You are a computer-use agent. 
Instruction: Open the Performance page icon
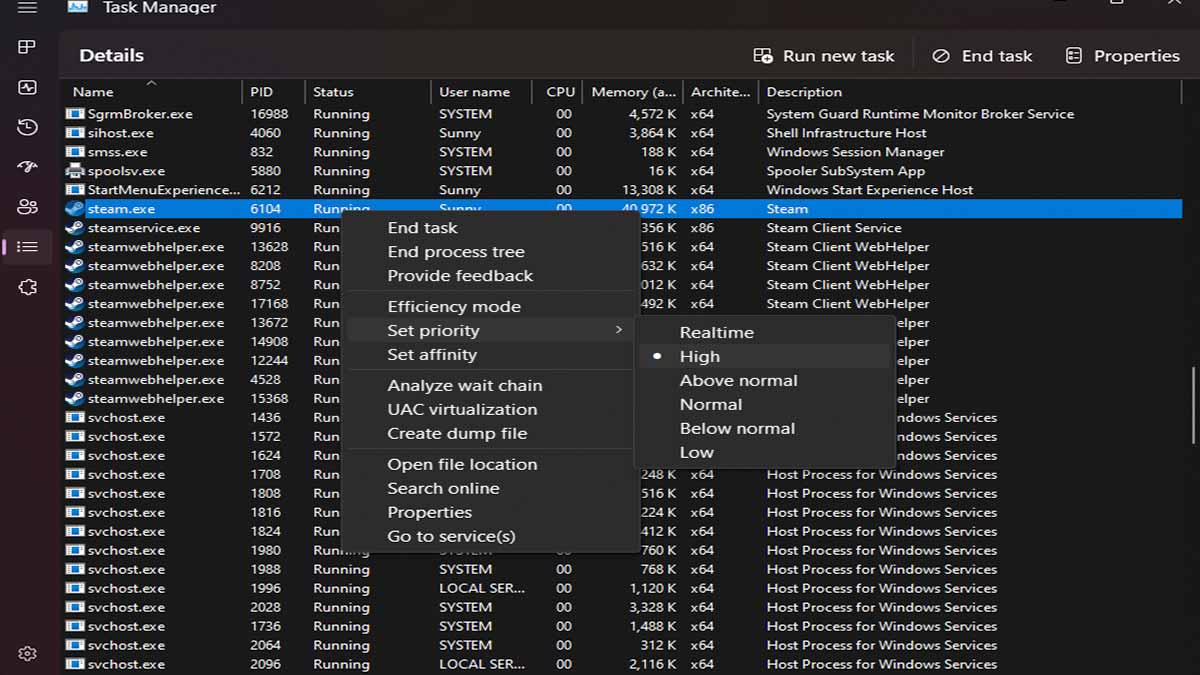click(26, 87)
